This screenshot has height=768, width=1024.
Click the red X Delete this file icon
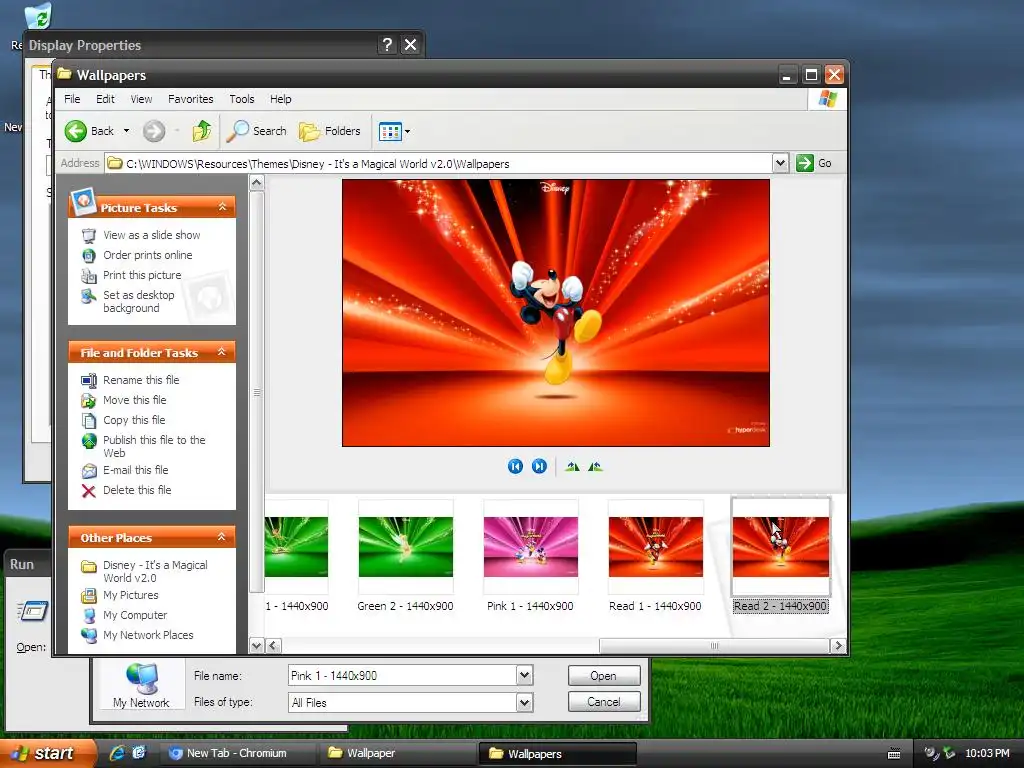89,490
